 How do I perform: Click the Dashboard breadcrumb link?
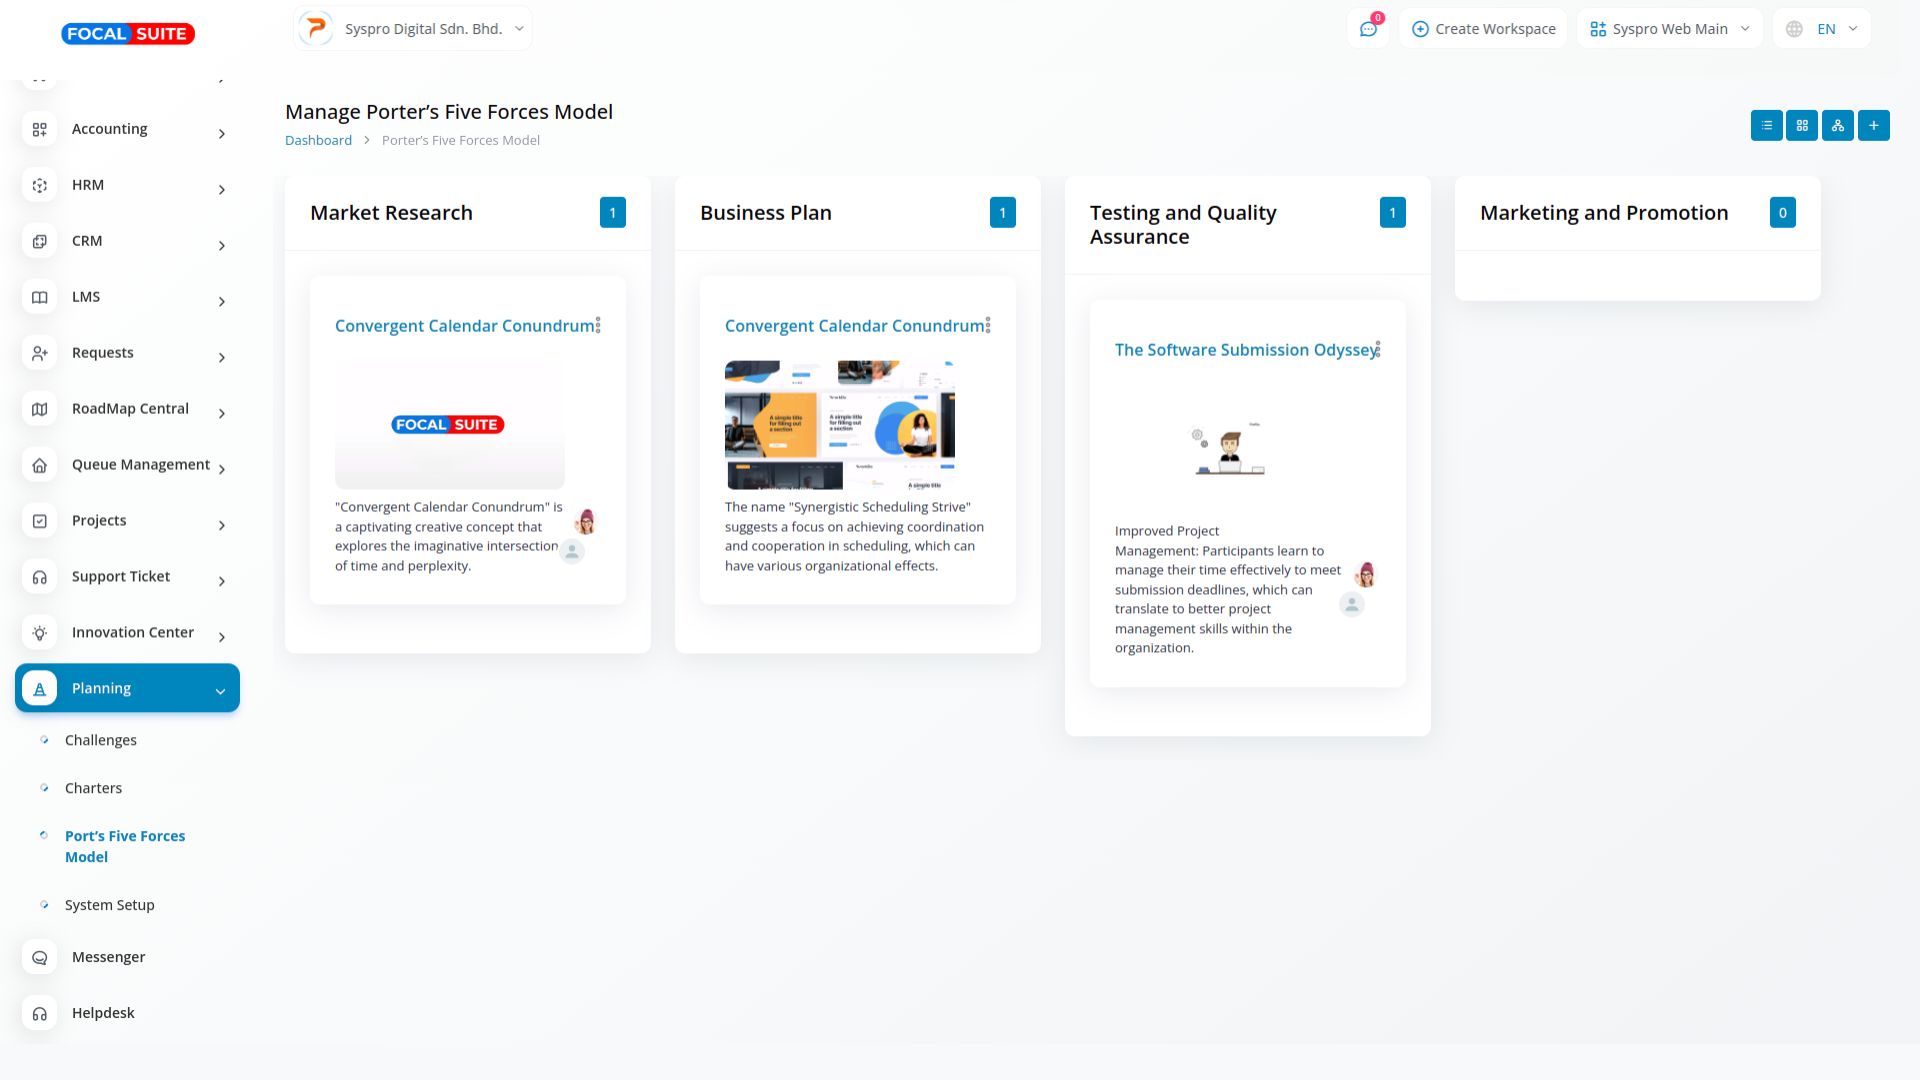point(318,140)
